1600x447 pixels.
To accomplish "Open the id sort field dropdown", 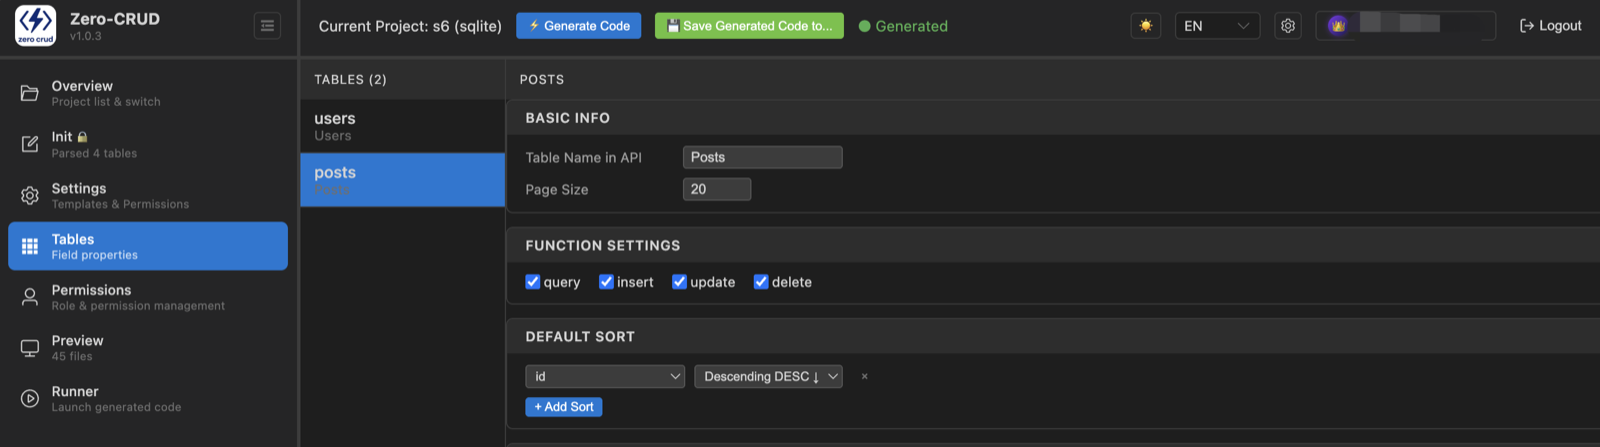I will tap(605, 377).
